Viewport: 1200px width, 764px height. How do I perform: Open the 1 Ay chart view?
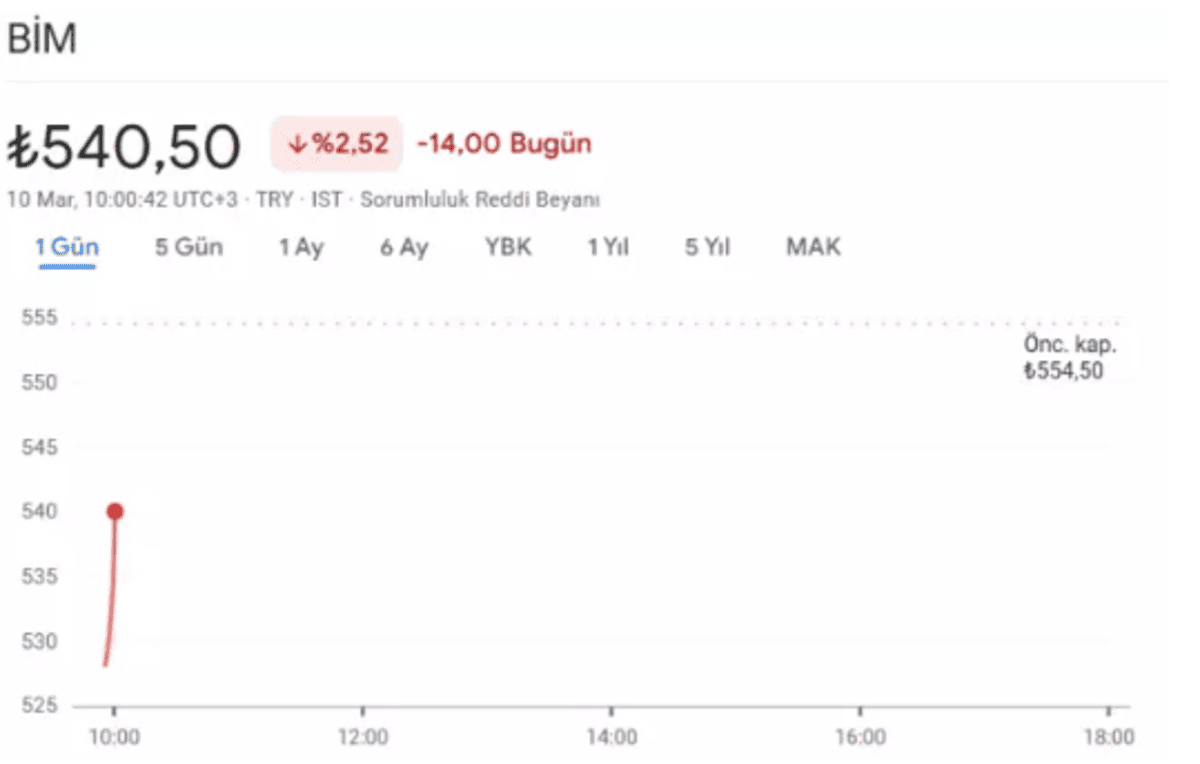click(x=301, y=247)
